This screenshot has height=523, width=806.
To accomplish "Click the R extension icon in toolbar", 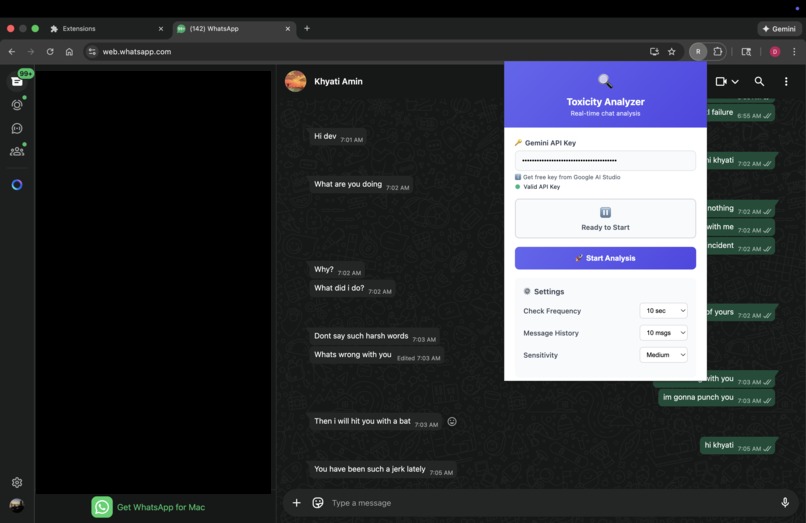I will point(698,51).
